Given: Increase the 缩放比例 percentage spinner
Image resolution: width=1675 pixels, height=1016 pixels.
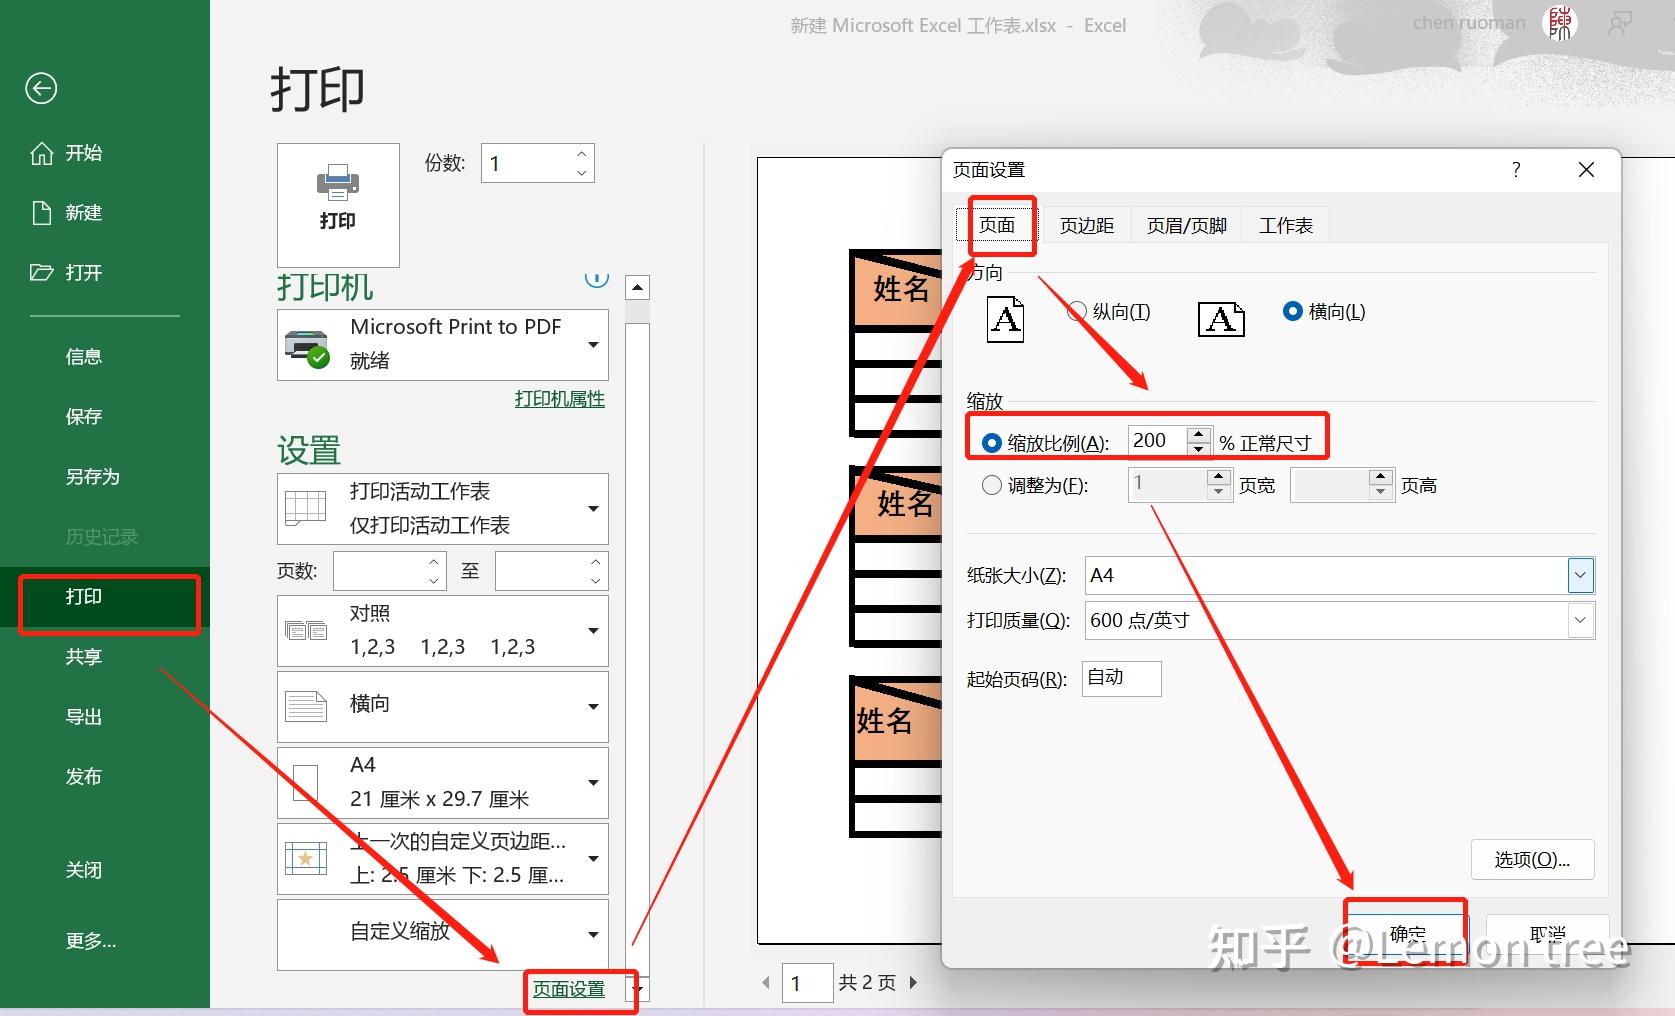Looking at the screenshot, I should point(1199,433).
